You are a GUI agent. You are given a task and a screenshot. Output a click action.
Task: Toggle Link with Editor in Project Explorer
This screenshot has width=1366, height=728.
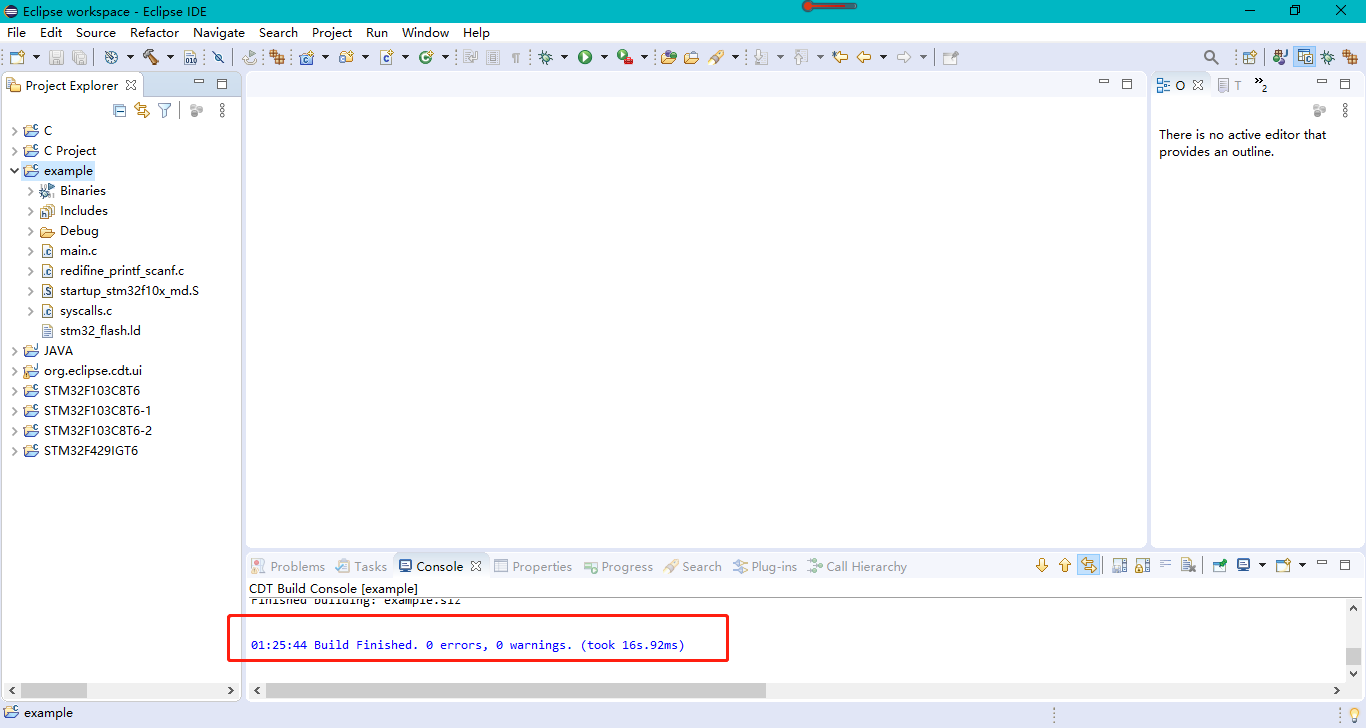tap(142, 110)
